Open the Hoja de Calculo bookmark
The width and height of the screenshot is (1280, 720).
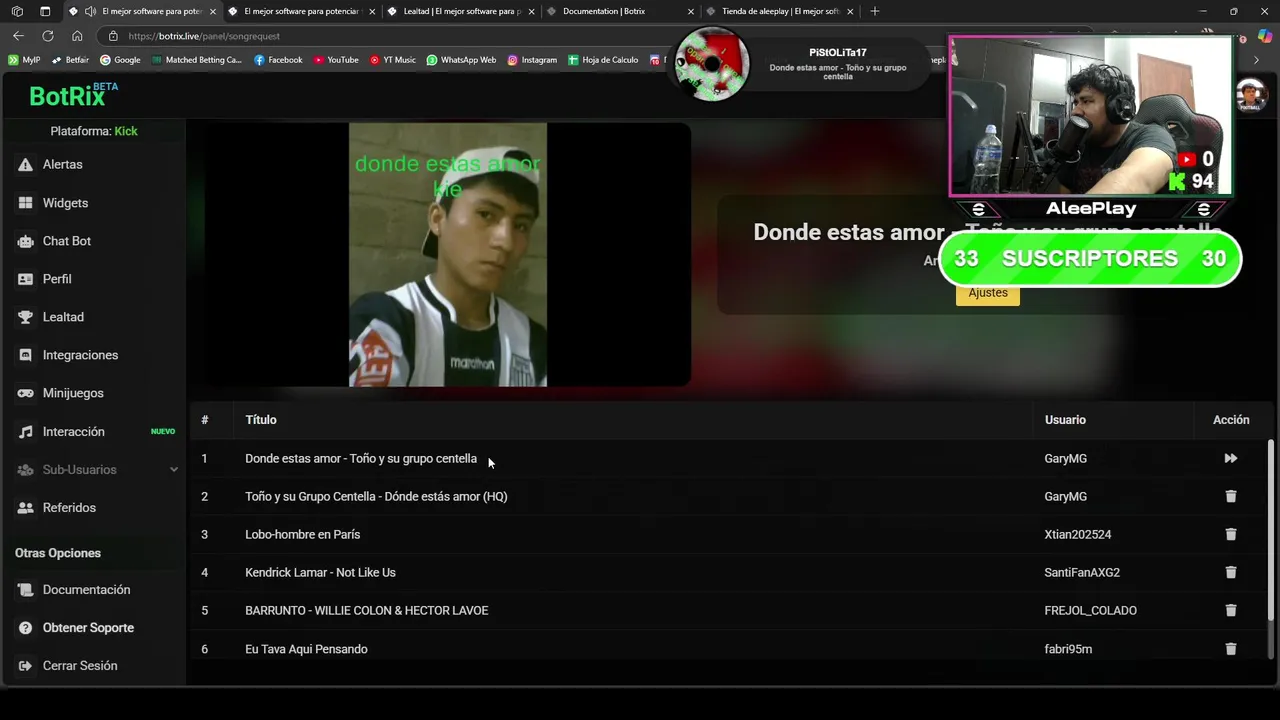603,60
